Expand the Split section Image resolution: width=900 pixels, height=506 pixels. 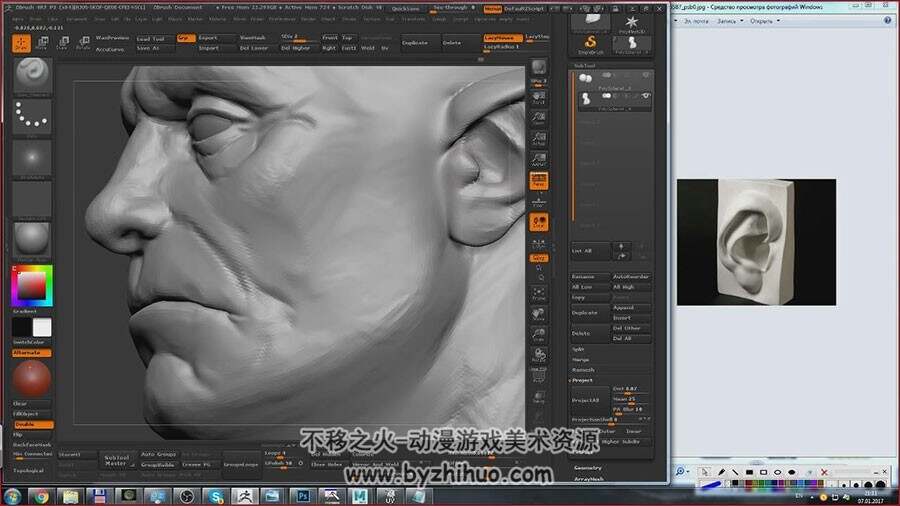[x=579, y=349]
